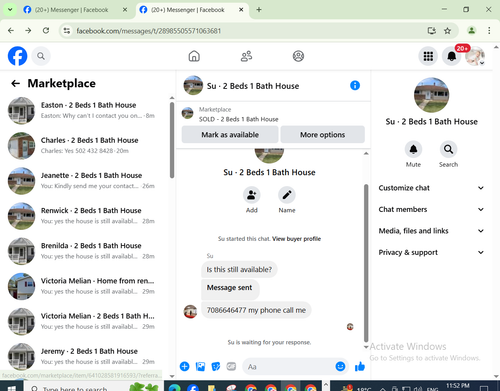This screenshot has height=391, width=500.
Task: Open the Facebook menu grid icon
Action: pos(428,56)
